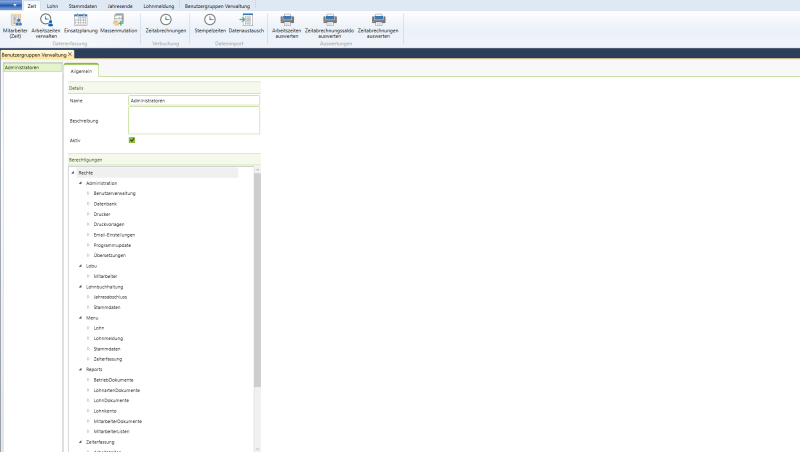Image resolution: width=800 pixels, height=452 pixels.
Task: Select Administratoren in the group list
Action: [x=33, y=67]
